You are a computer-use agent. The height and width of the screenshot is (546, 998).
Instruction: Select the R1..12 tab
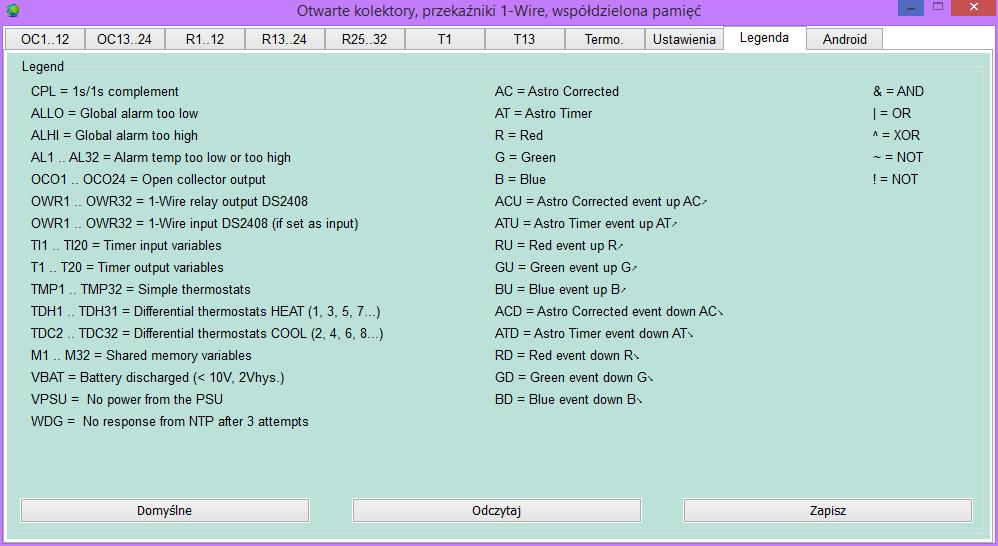204,39
